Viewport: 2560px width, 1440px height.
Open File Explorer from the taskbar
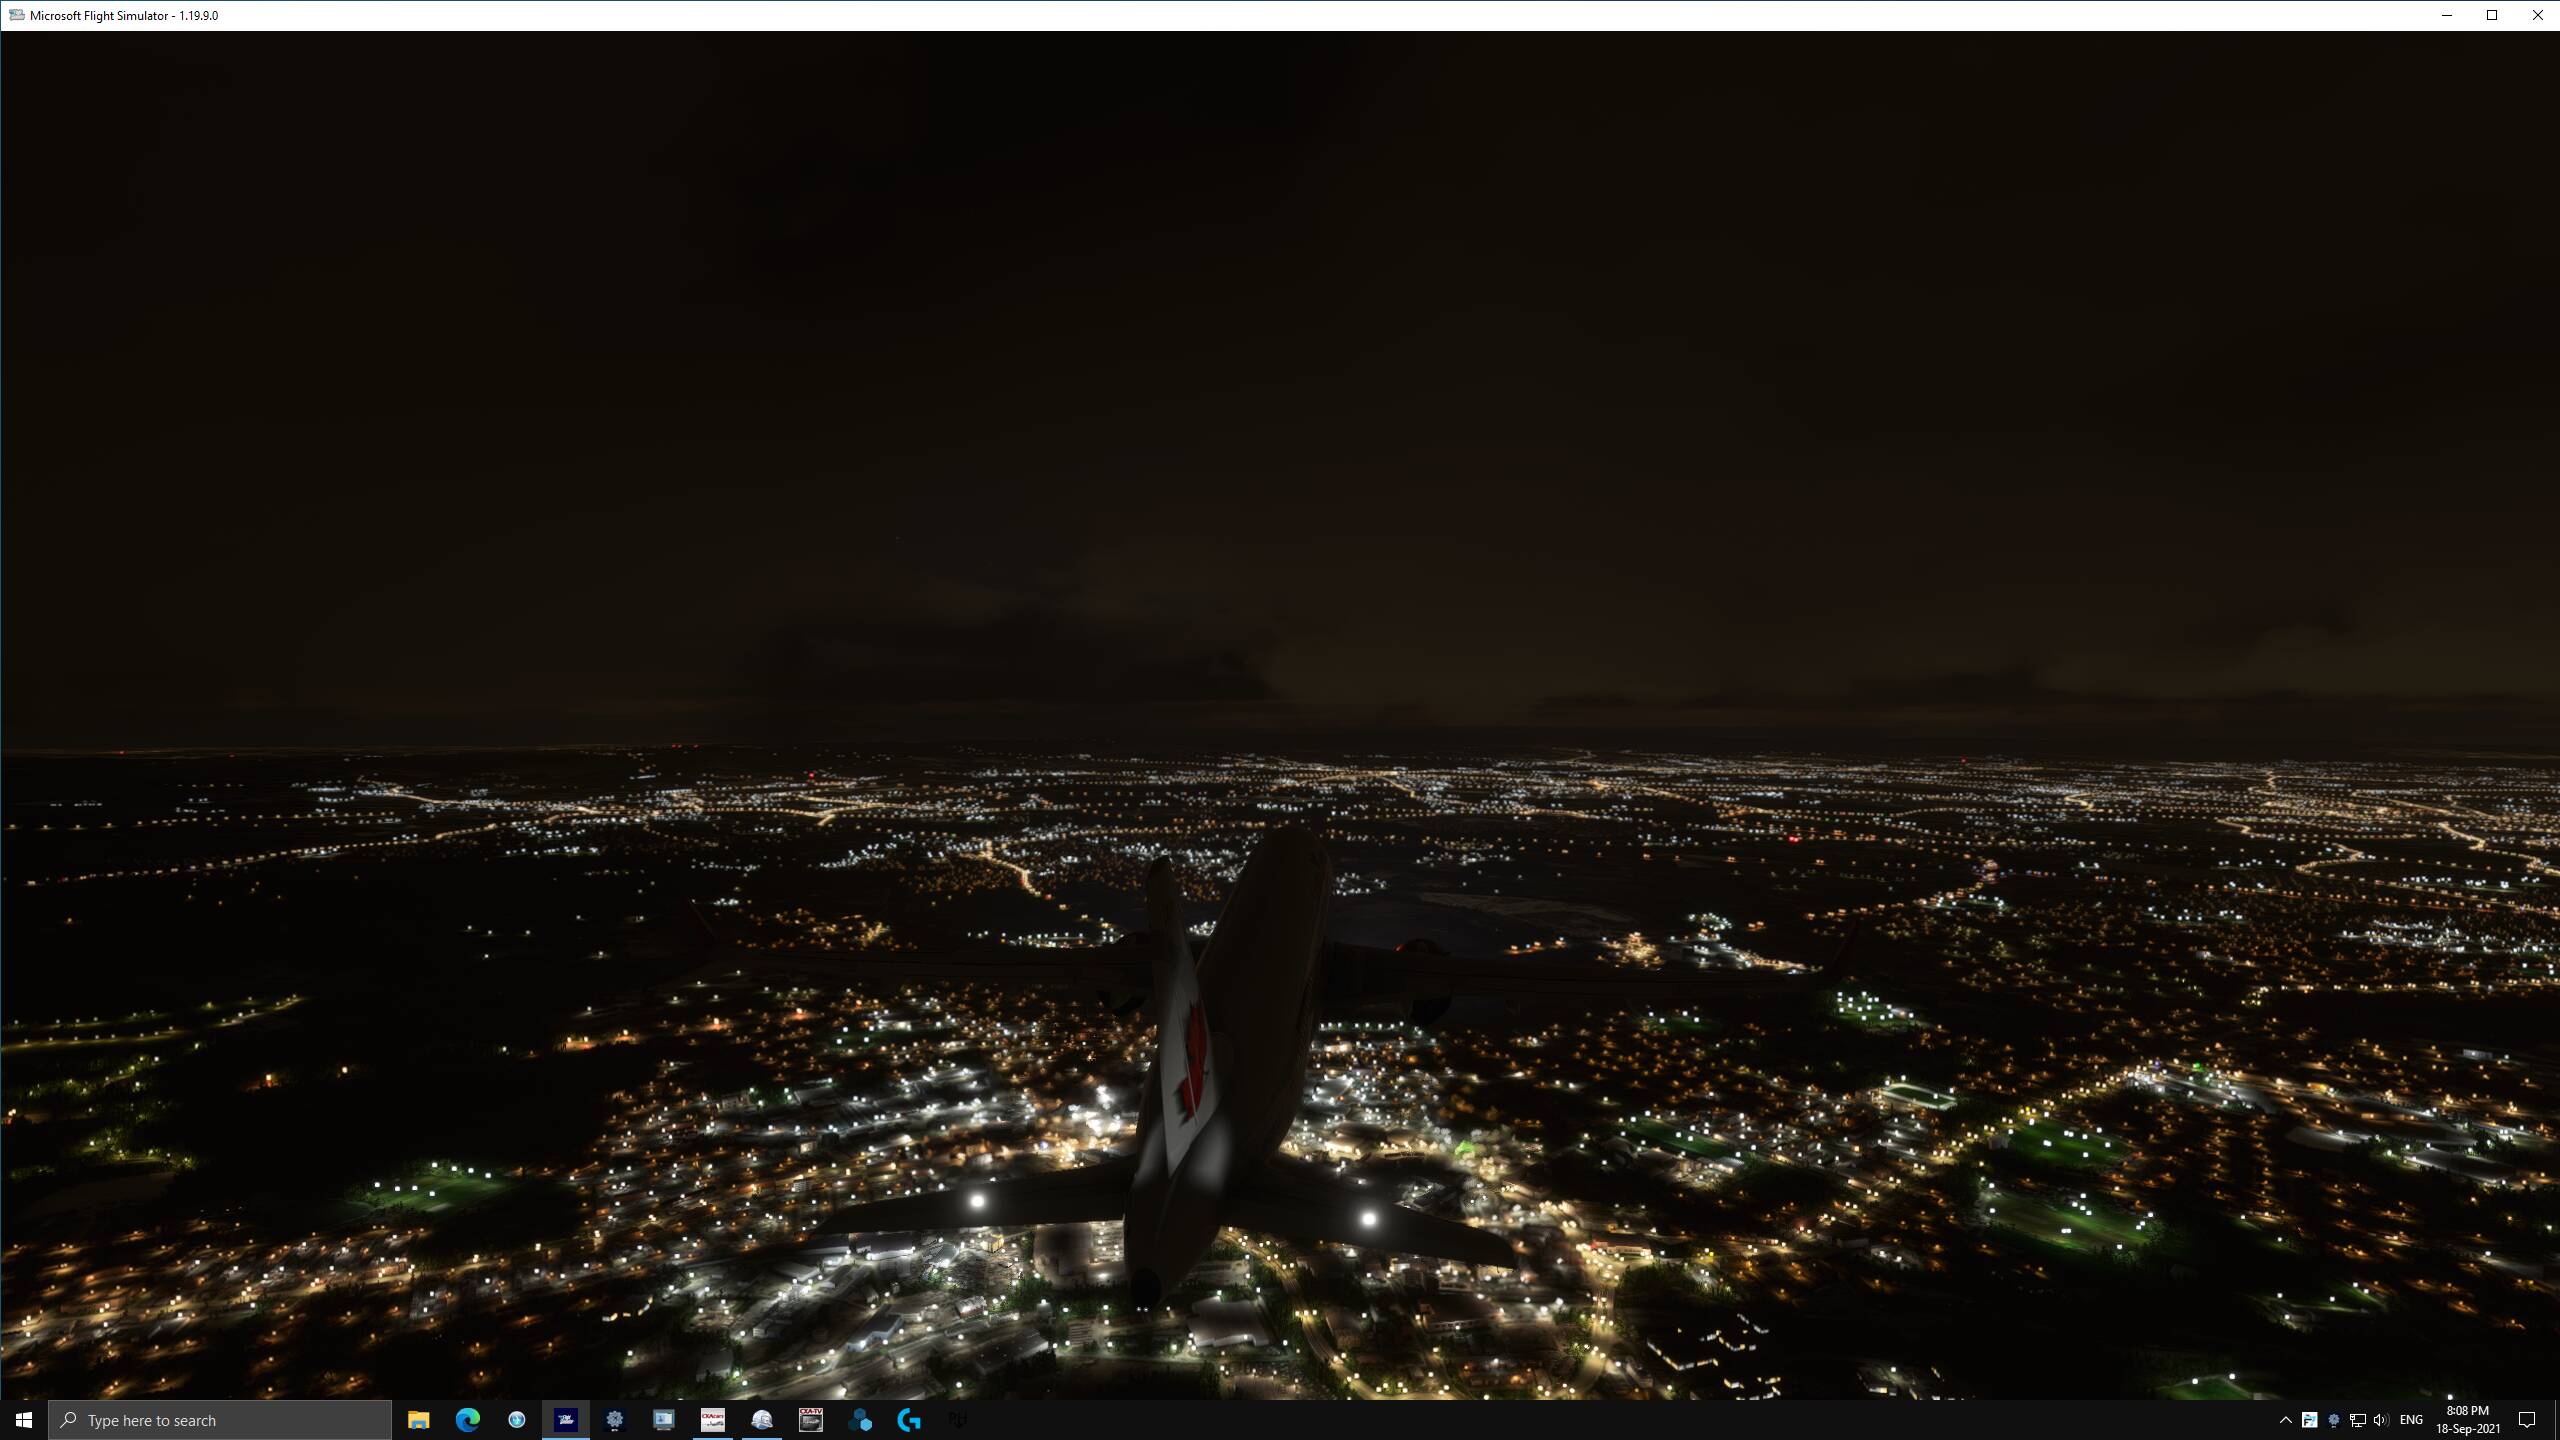(418, 1420)
